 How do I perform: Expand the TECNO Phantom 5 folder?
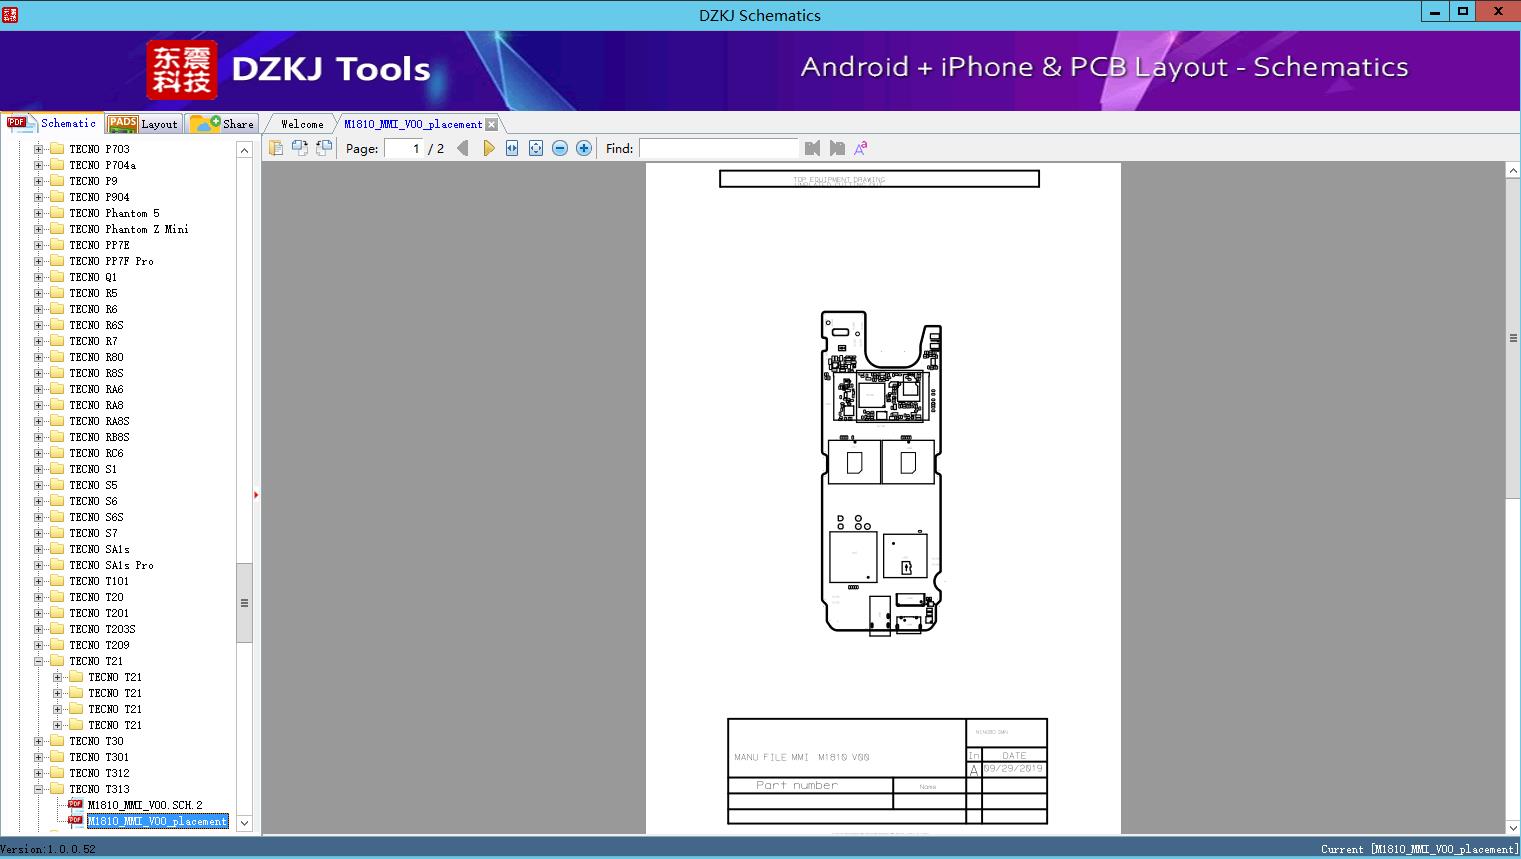tap(39, 213)
